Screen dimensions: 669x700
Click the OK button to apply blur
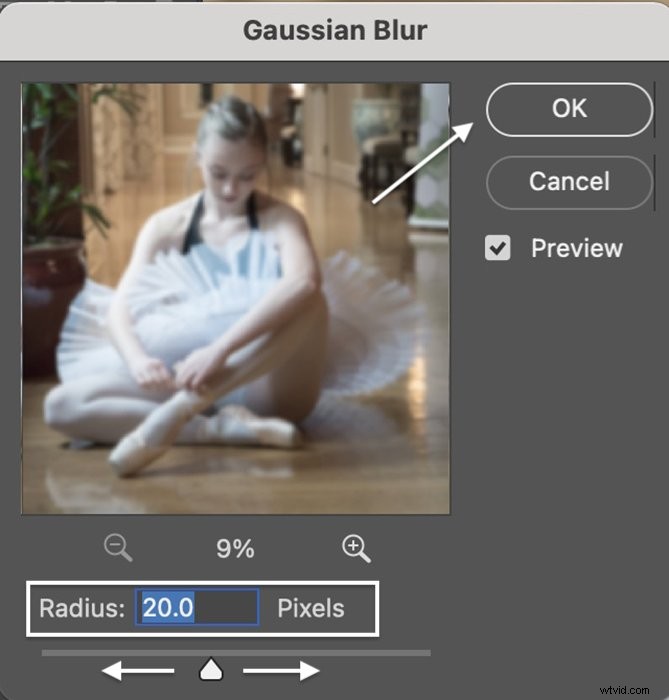(x=569, y=109)
